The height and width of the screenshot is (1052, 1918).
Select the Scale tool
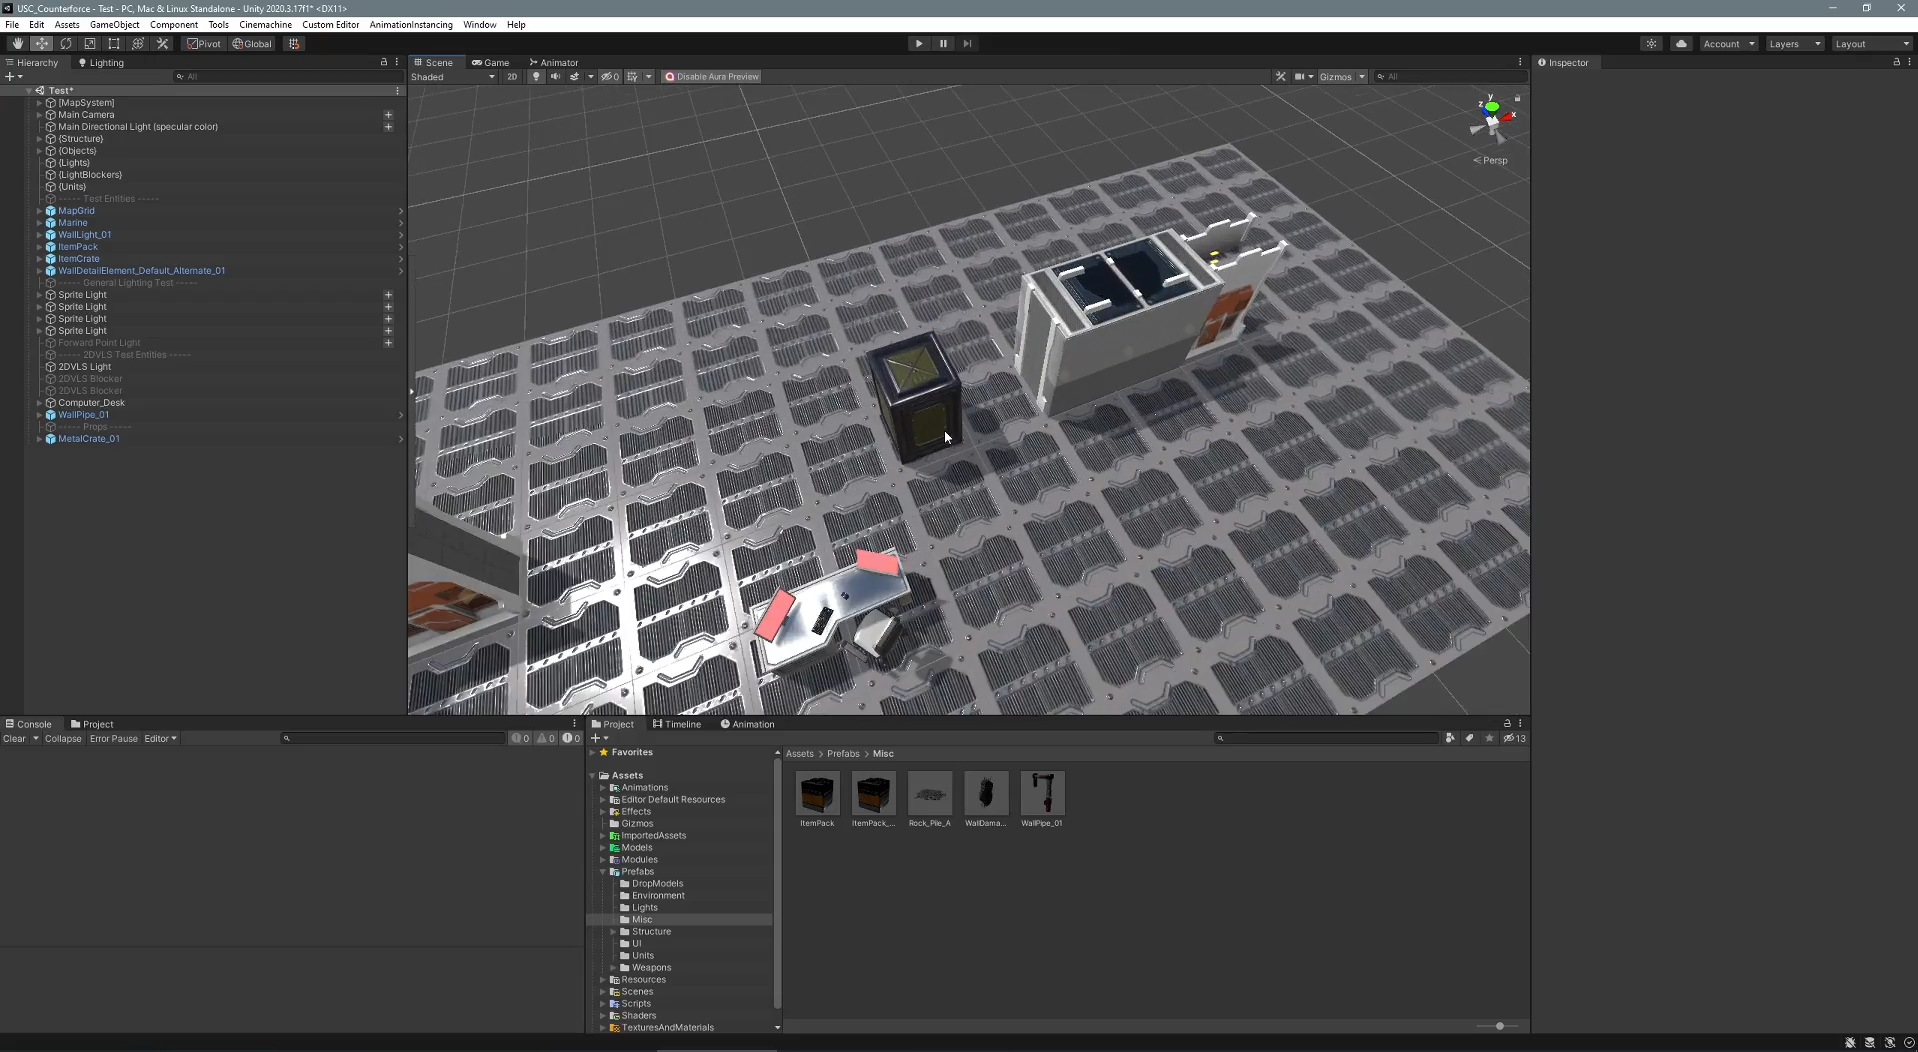(x=90, y=44)
